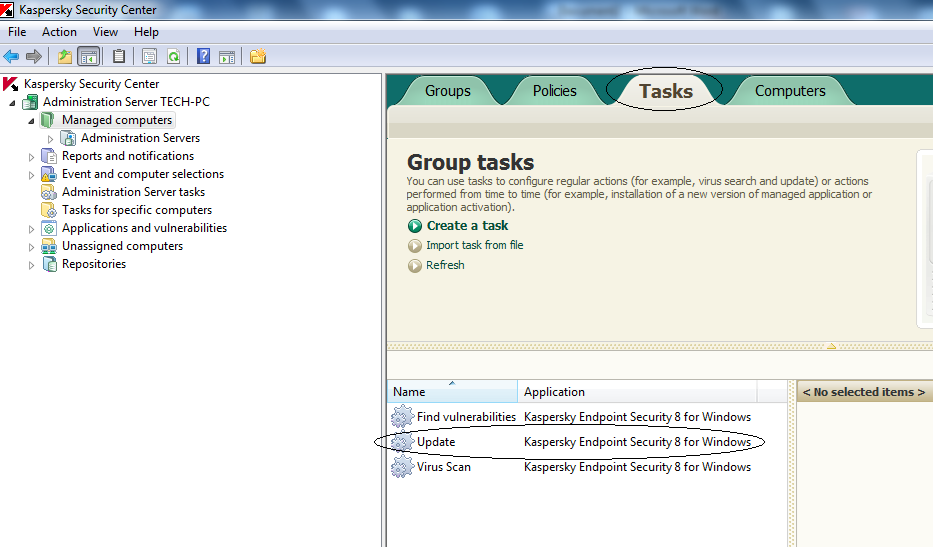933x547 pixels.
Task: Open Unassigned computers node
Action: click(123, 246)
